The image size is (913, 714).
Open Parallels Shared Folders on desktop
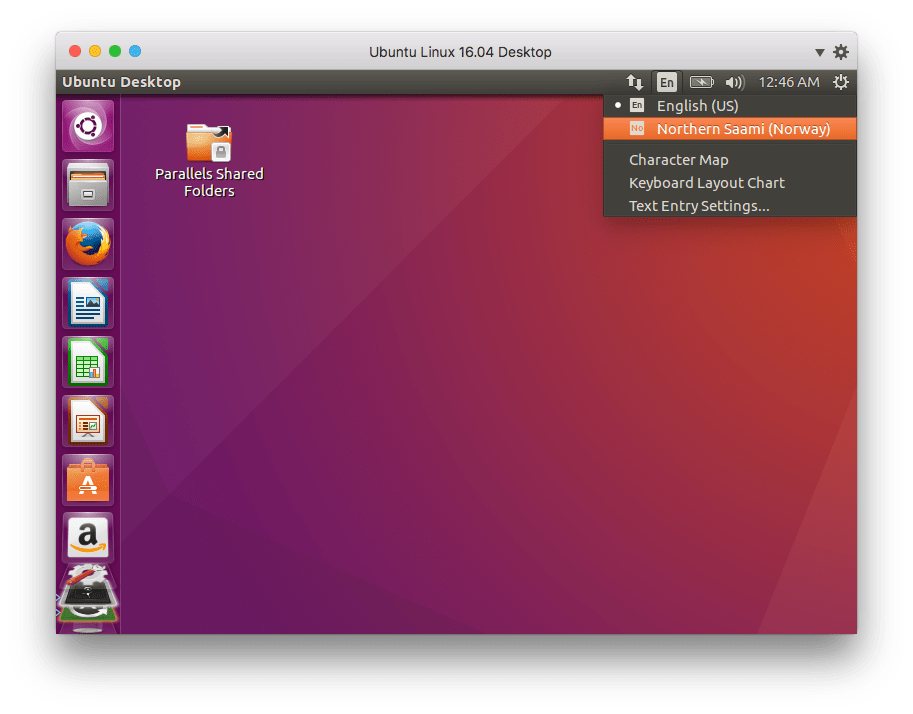tap(208, 144)
